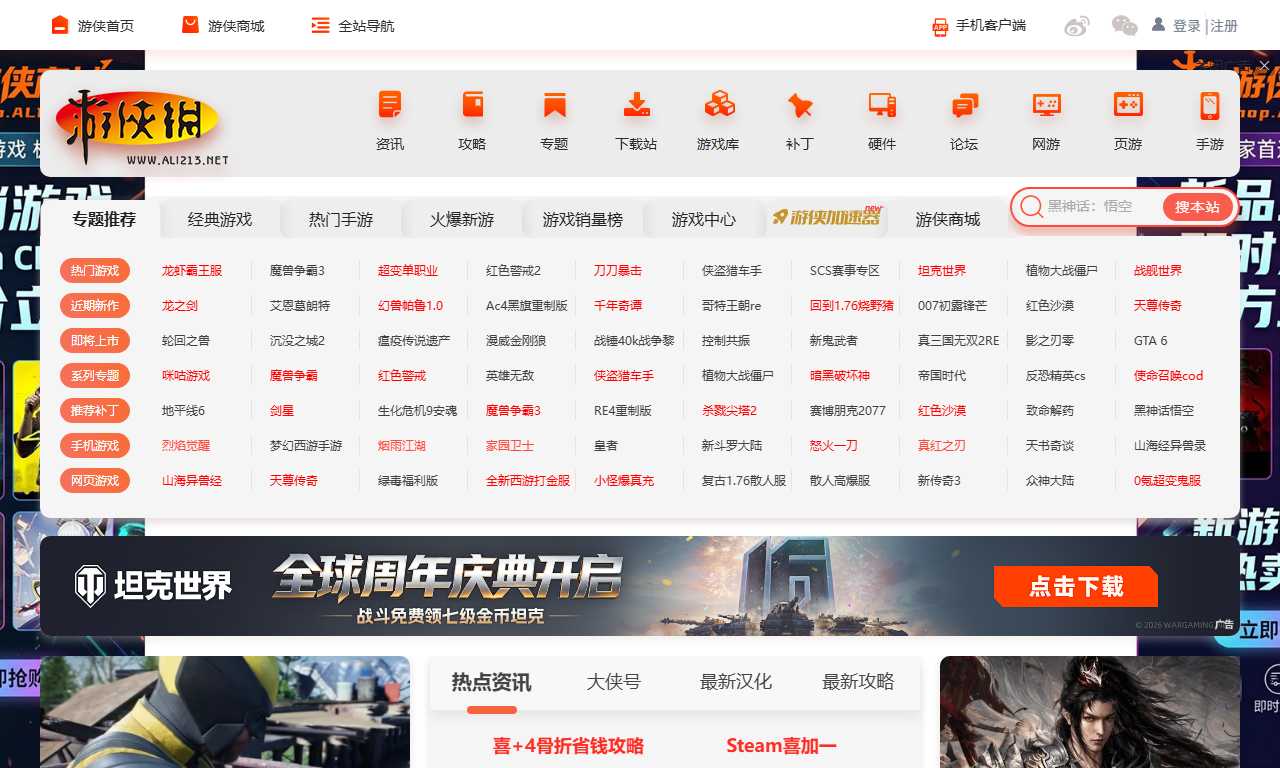Click 点击下载 on tank banner
This screenshot has height=768, width=1280.
pyautogui.click(x=1076, y=586)
